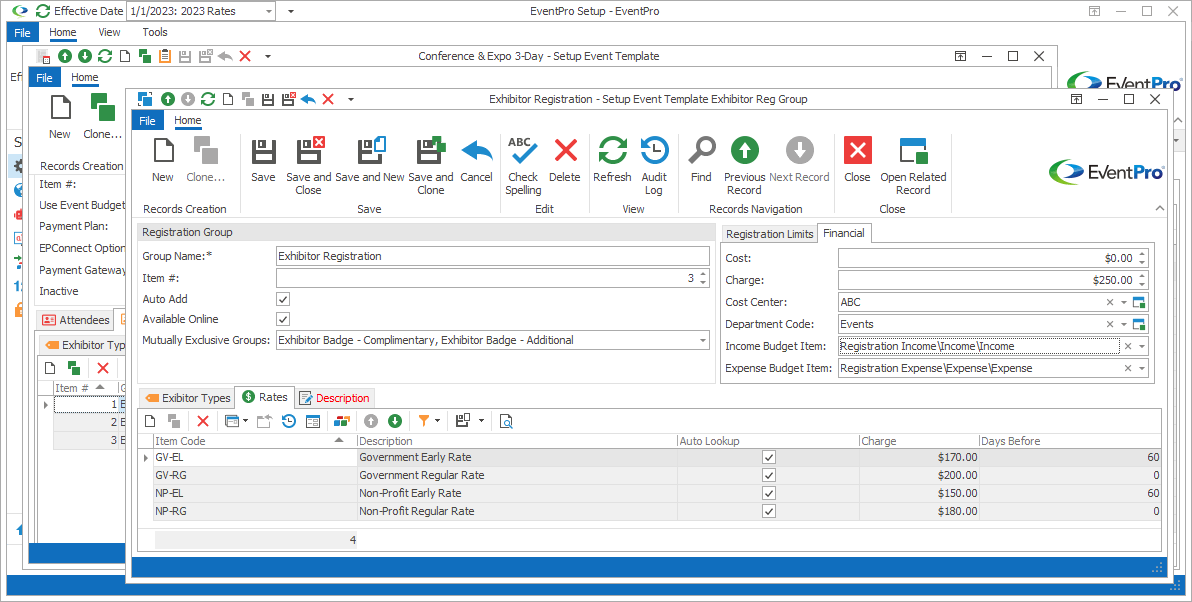Click the orange filter funnel in Rates toolbar
The image size is (1192, 602).
click(424, 421)
